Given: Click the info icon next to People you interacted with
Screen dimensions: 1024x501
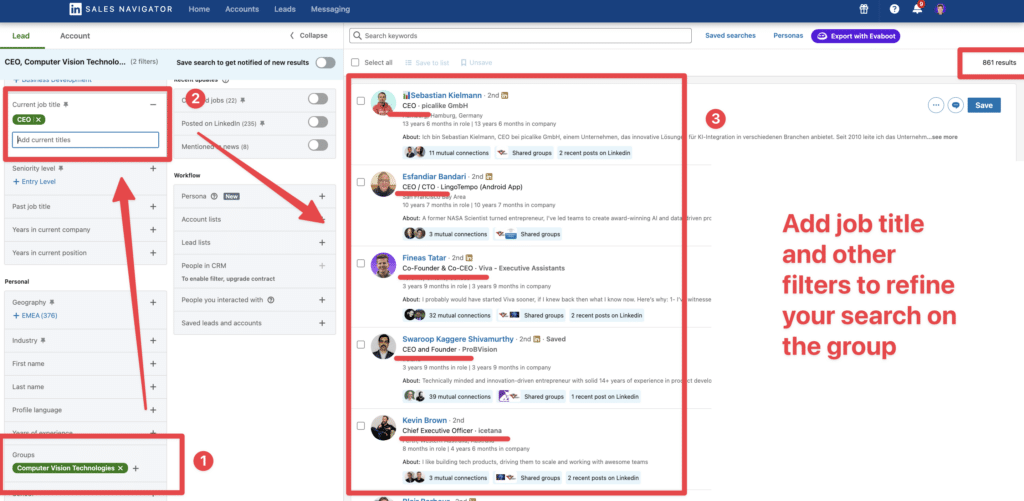Looking at the screenshot, I should pos(270,300).
